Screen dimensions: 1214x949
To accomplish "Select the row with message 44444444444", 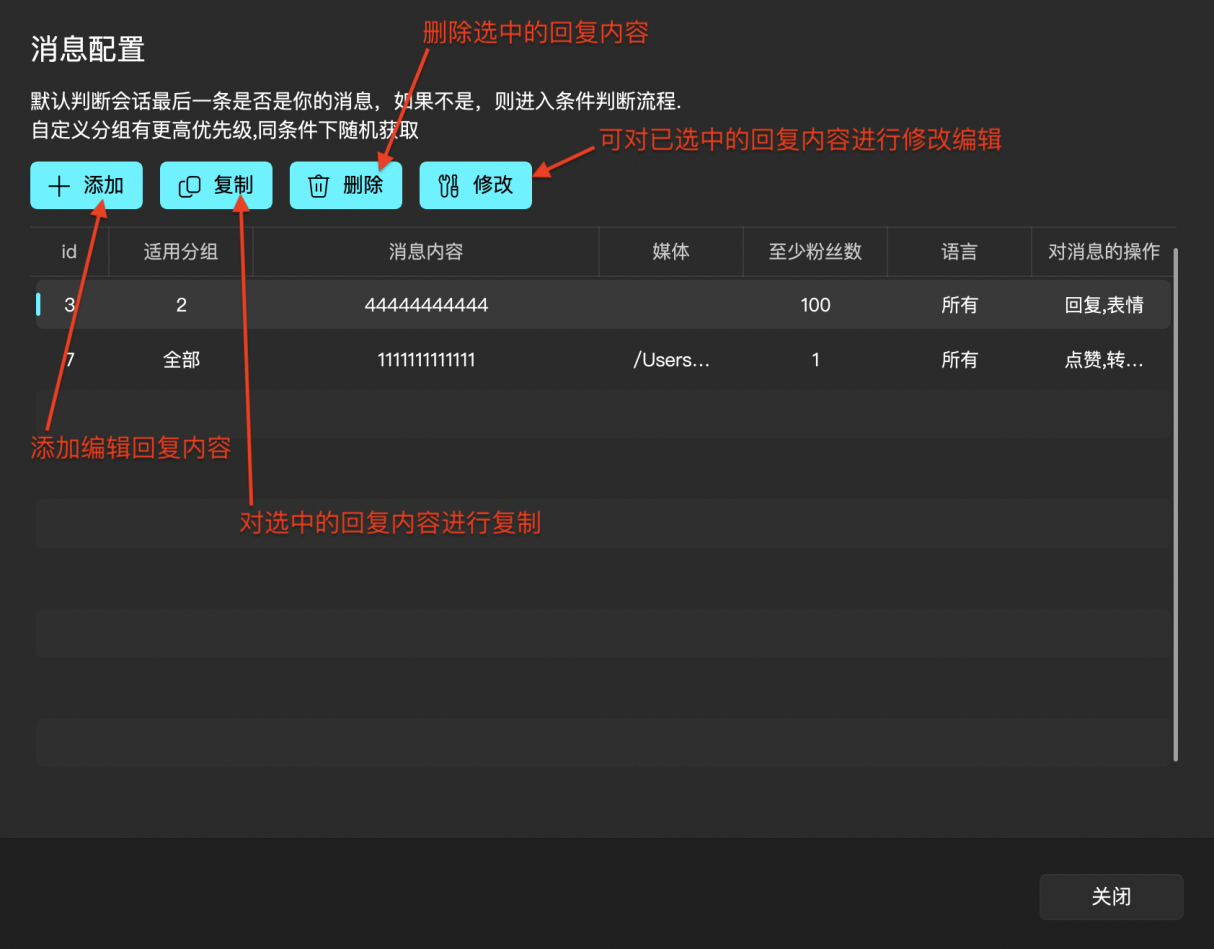I will point(426,305).
